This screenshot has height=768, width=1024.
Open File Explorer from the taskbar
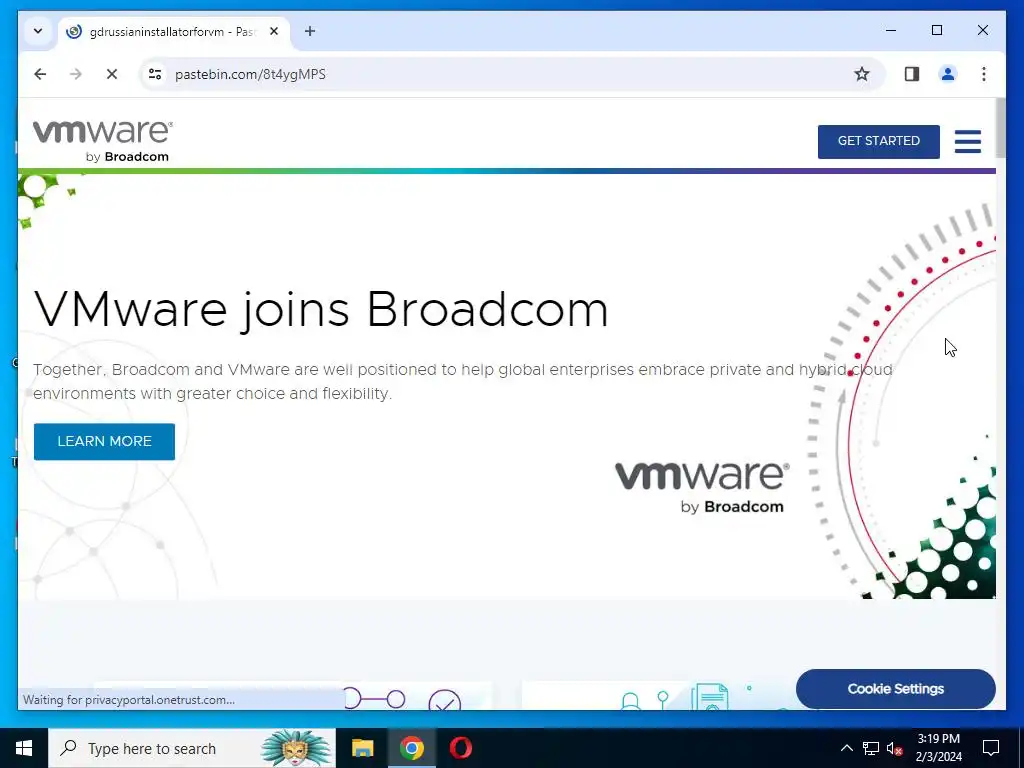coord(362,748)
